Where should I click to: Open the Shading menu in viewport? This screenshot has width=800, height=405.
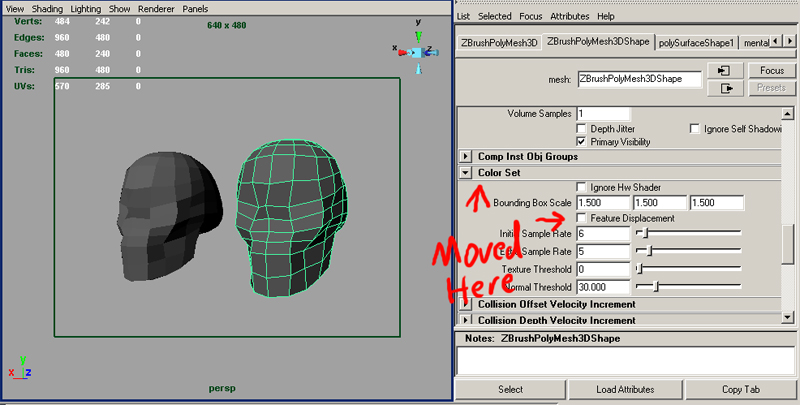(49, 8)
